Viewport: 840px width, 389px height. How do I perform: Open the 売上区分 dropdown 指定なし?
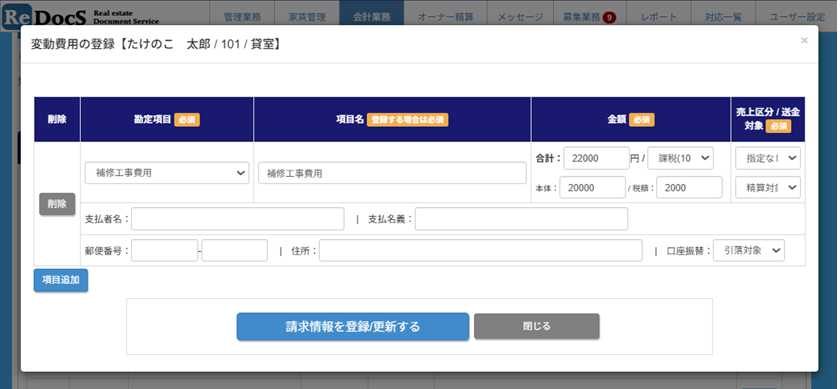(768, 158)
